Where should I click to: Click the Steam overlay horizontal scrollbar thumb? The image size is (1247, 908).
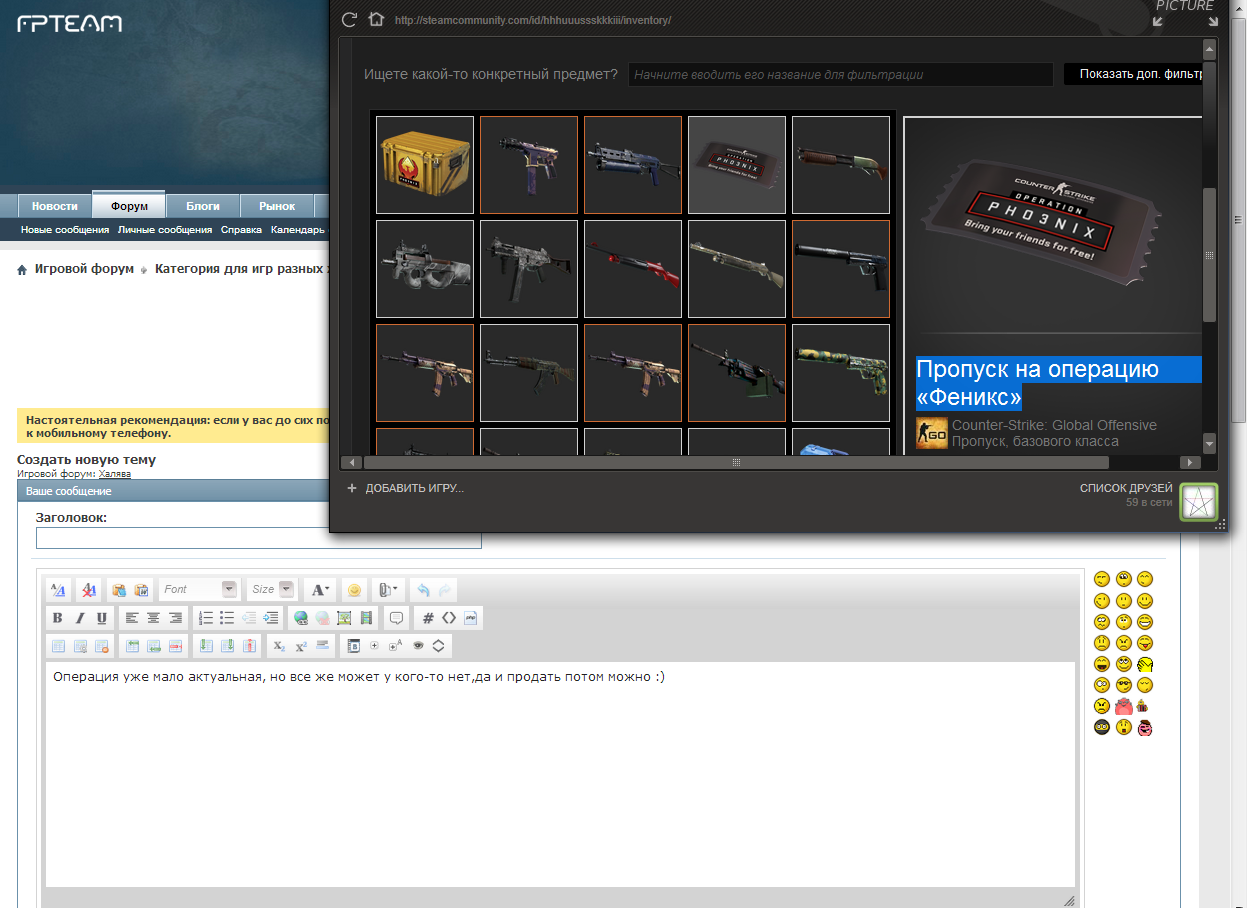736,463
